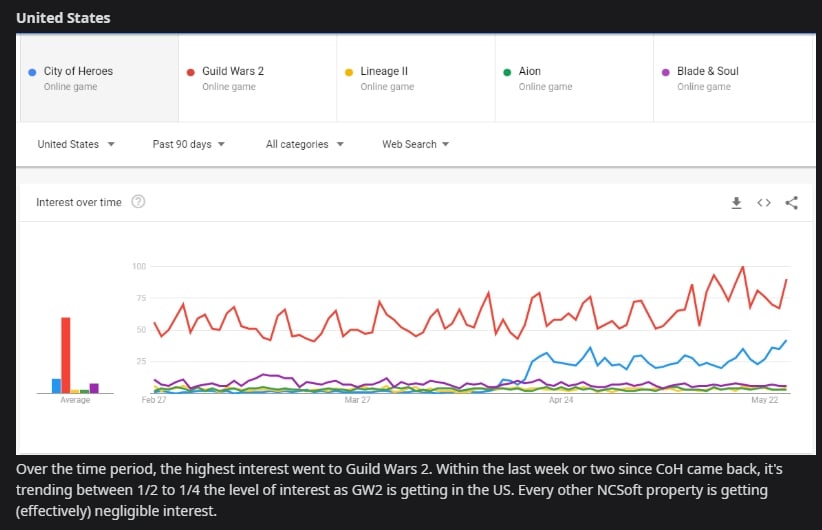This screenshot has width=822, height=530.
Task: Click the 25 value on the y-axis
Action: coord(141,361)
